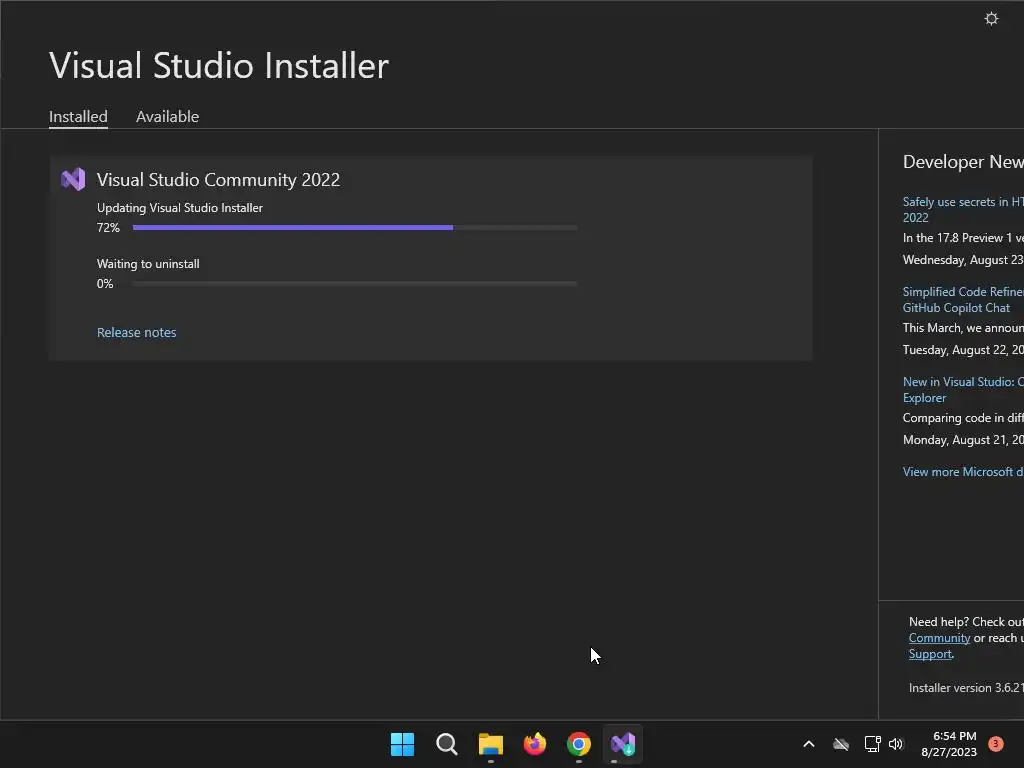Screen dimensions: 1024x768
Task: Click Visual Studio Installer taskbar icon
Action: click(623, 744)
